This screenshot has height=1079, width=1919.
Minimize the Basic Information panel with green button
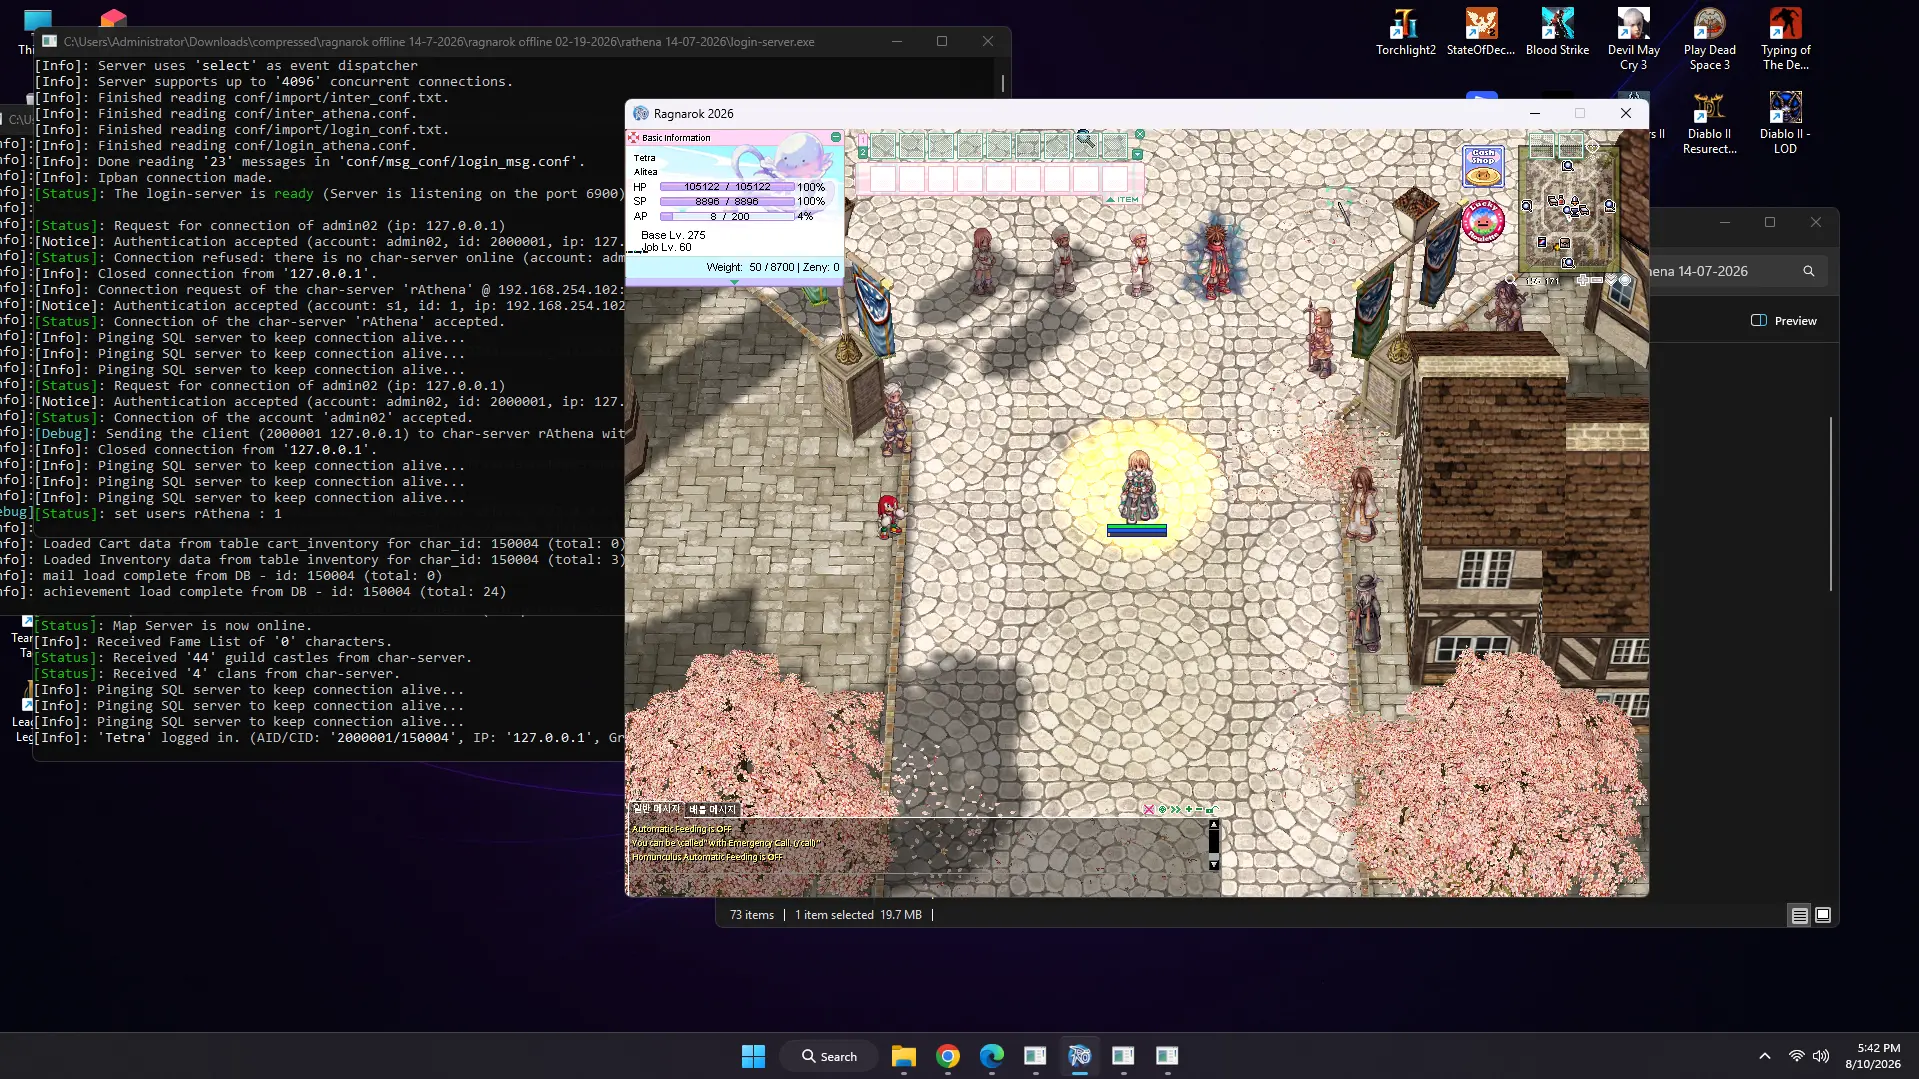point(836,137)
